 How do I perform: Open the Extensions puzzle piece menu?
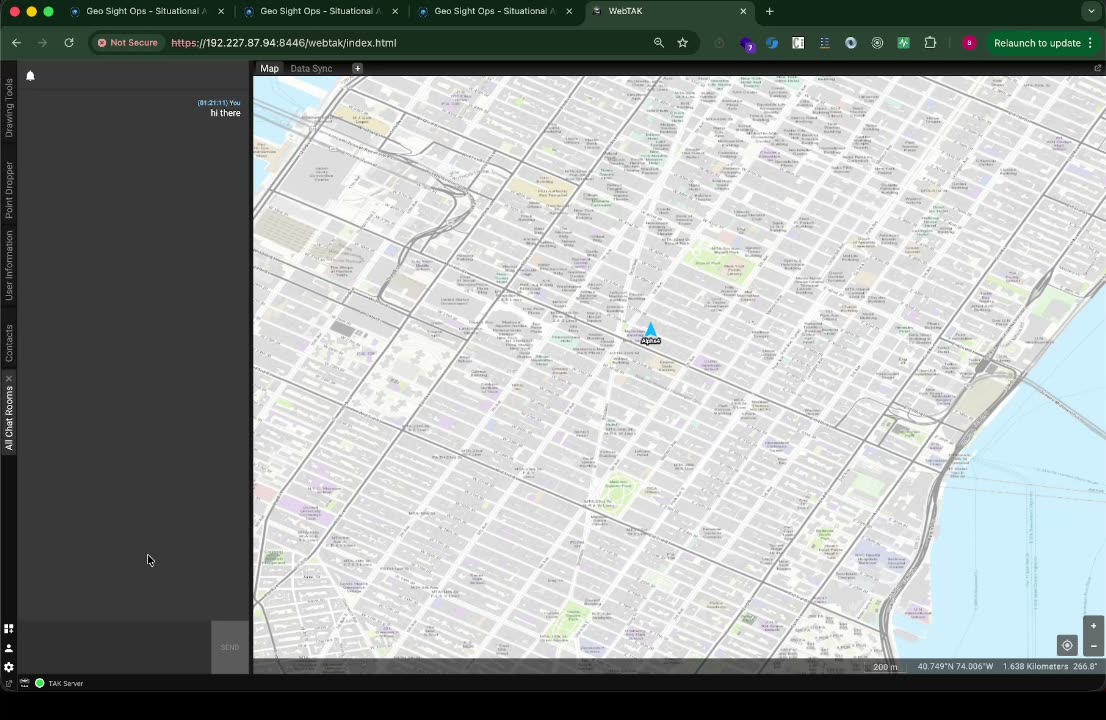click(x=930, y=43)
